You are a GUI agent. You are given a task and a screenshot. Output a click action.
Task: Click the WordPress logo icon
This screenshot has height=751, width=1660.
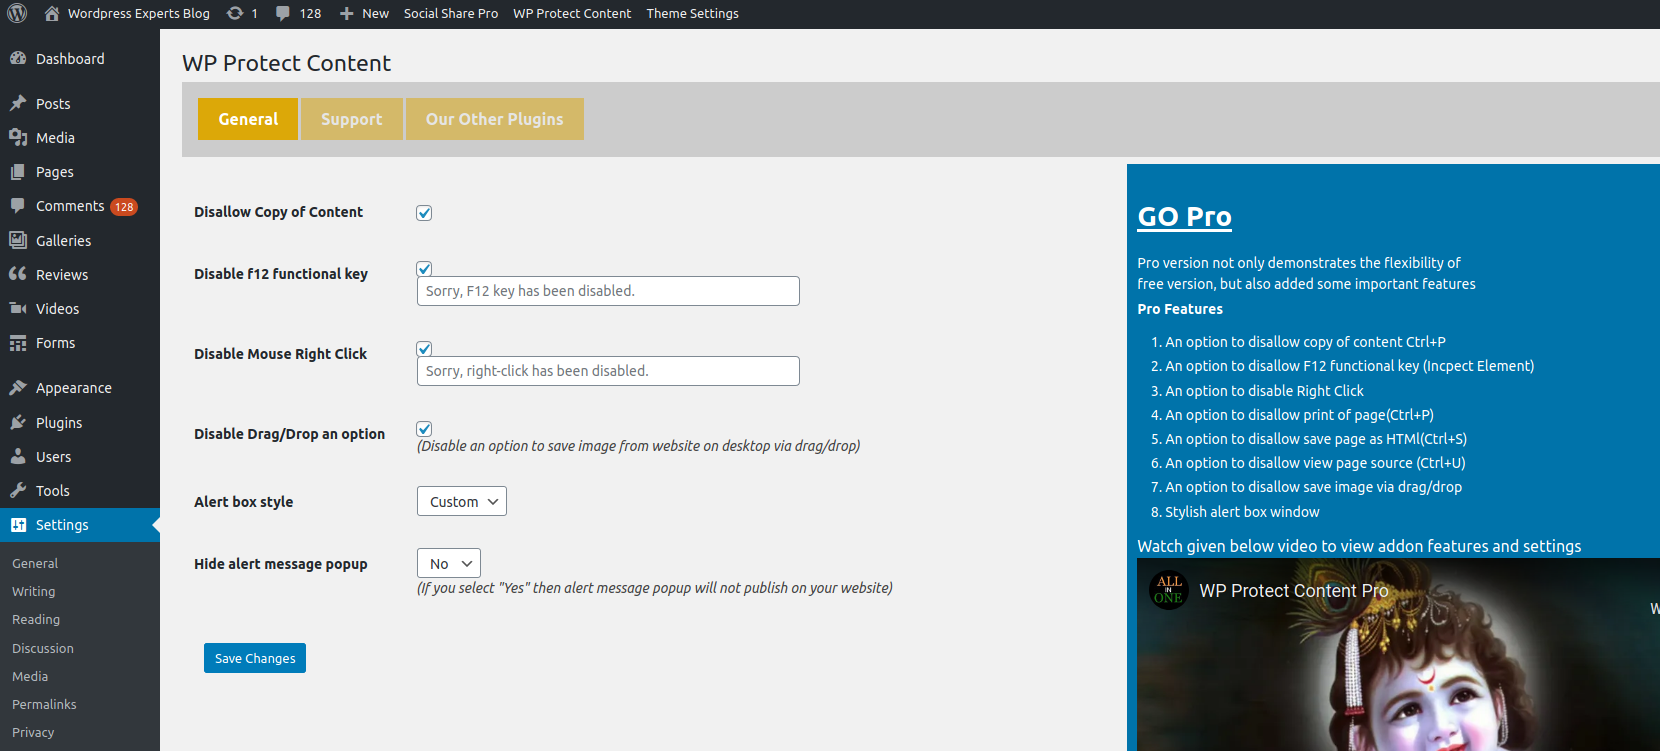point(17,13)
